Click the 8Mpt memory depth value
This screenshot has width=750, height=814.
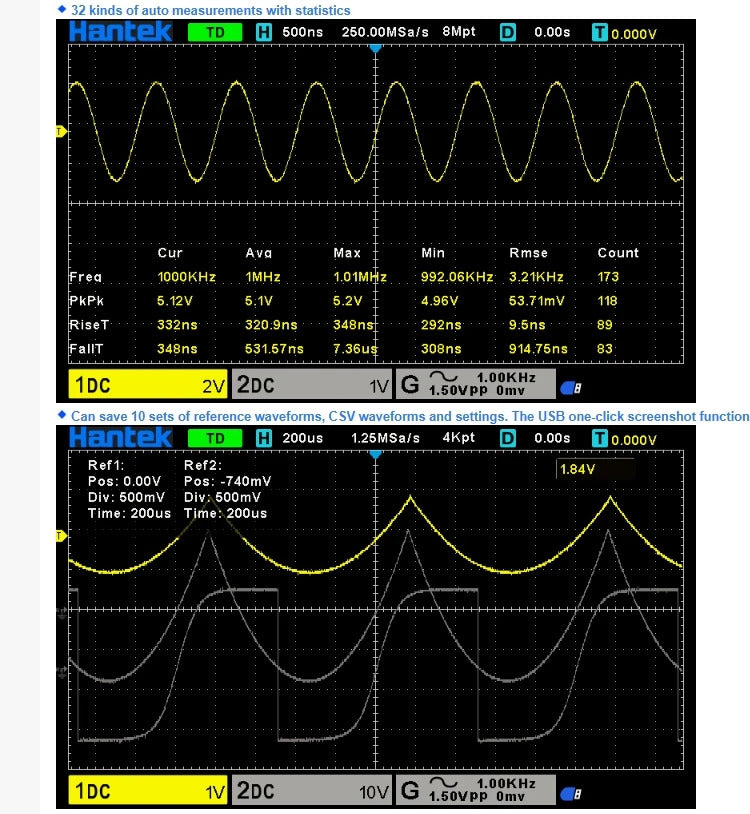point(458,32)
